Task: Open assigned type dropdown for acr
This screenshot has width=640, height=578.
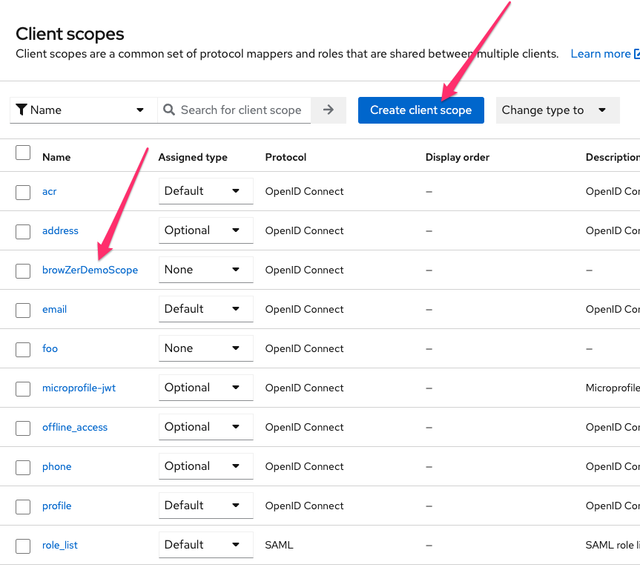Action: click(206, 191)
